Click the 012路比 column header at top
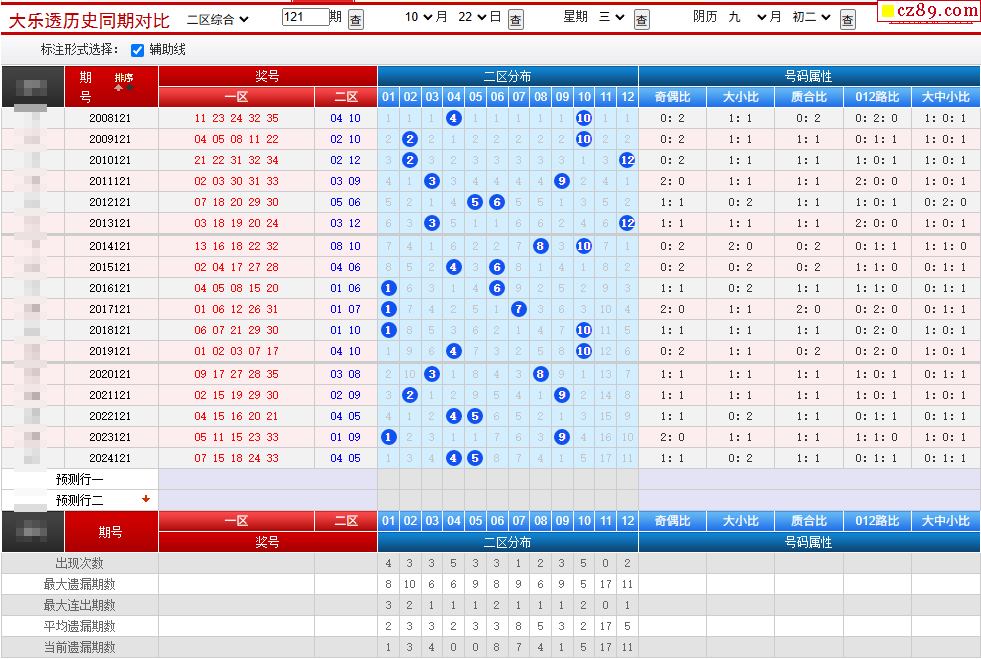981x659 pixels. tap(877, 97)
